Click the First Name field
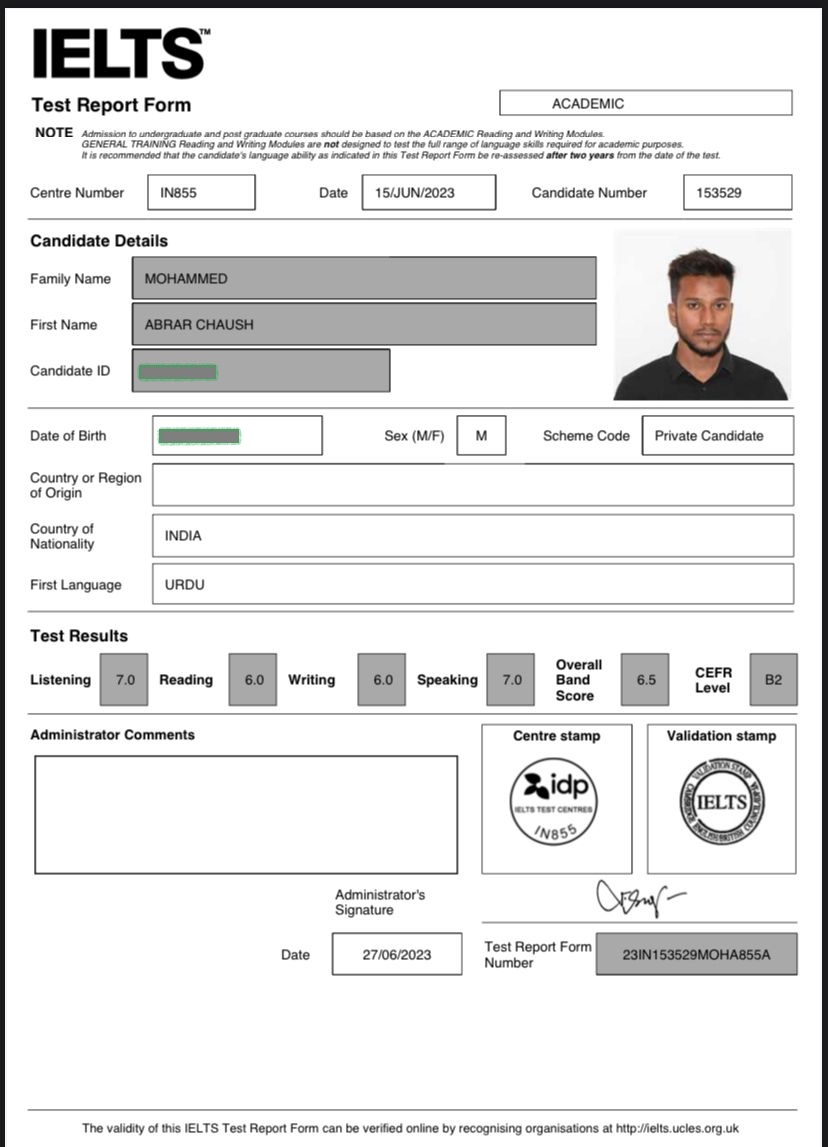 coord(364,325)
